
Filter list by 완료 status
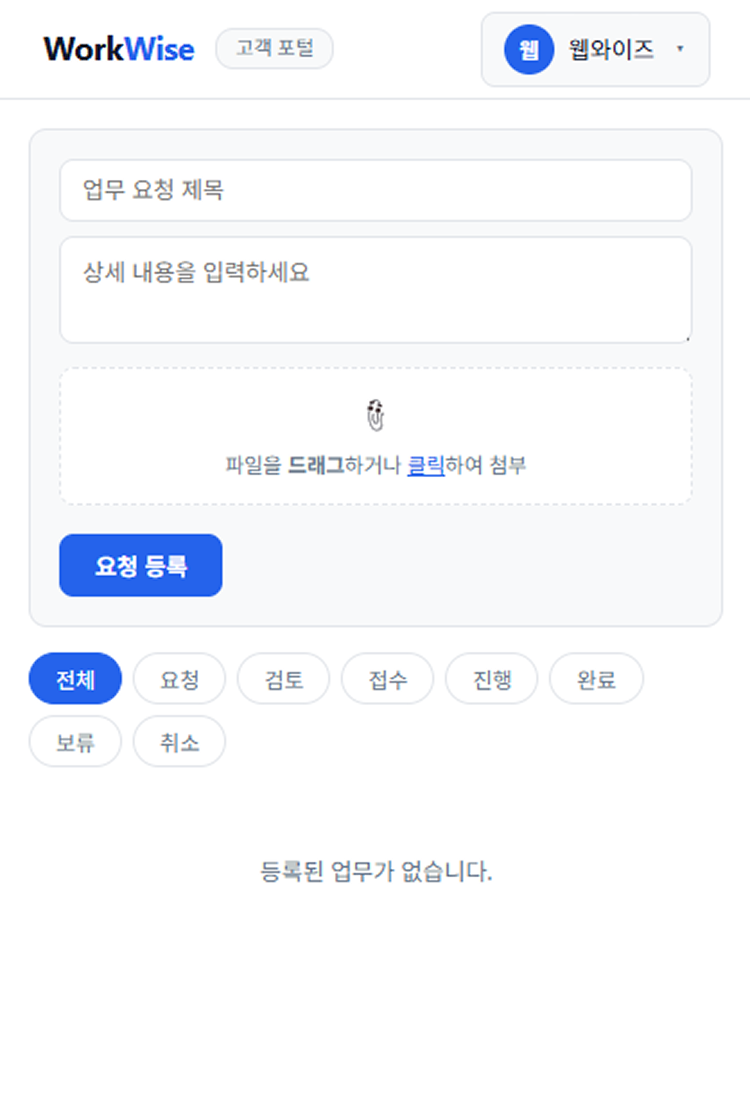click(x=596, y=678)
